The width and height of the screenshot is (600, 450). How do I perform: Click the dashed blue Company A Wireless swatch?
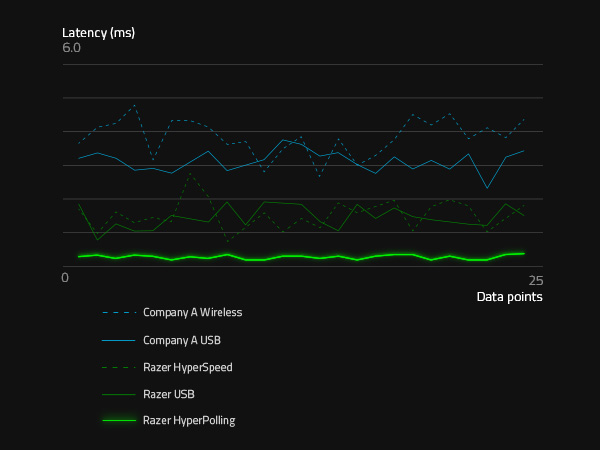click(118, 312)
